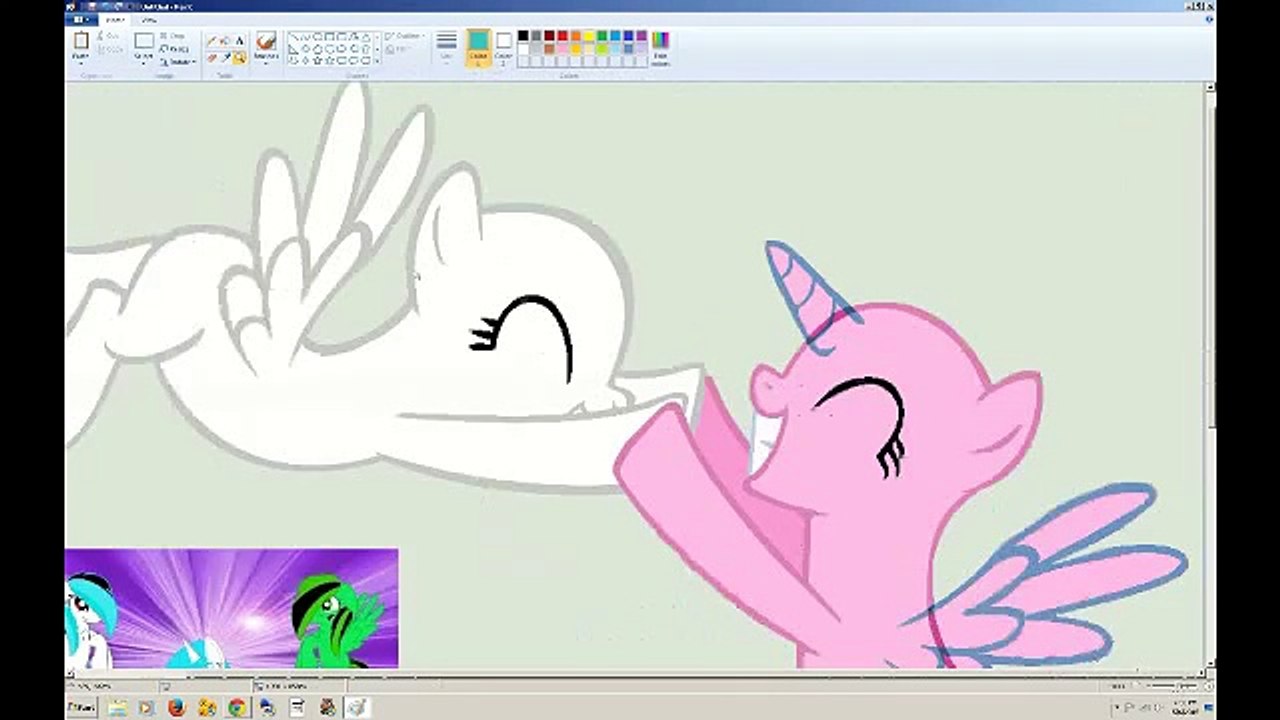Screen dimensions: 1280x720
Task: Click the Action Center flag tray icon
Action: pyautogui.click(x=1129, y=707)
